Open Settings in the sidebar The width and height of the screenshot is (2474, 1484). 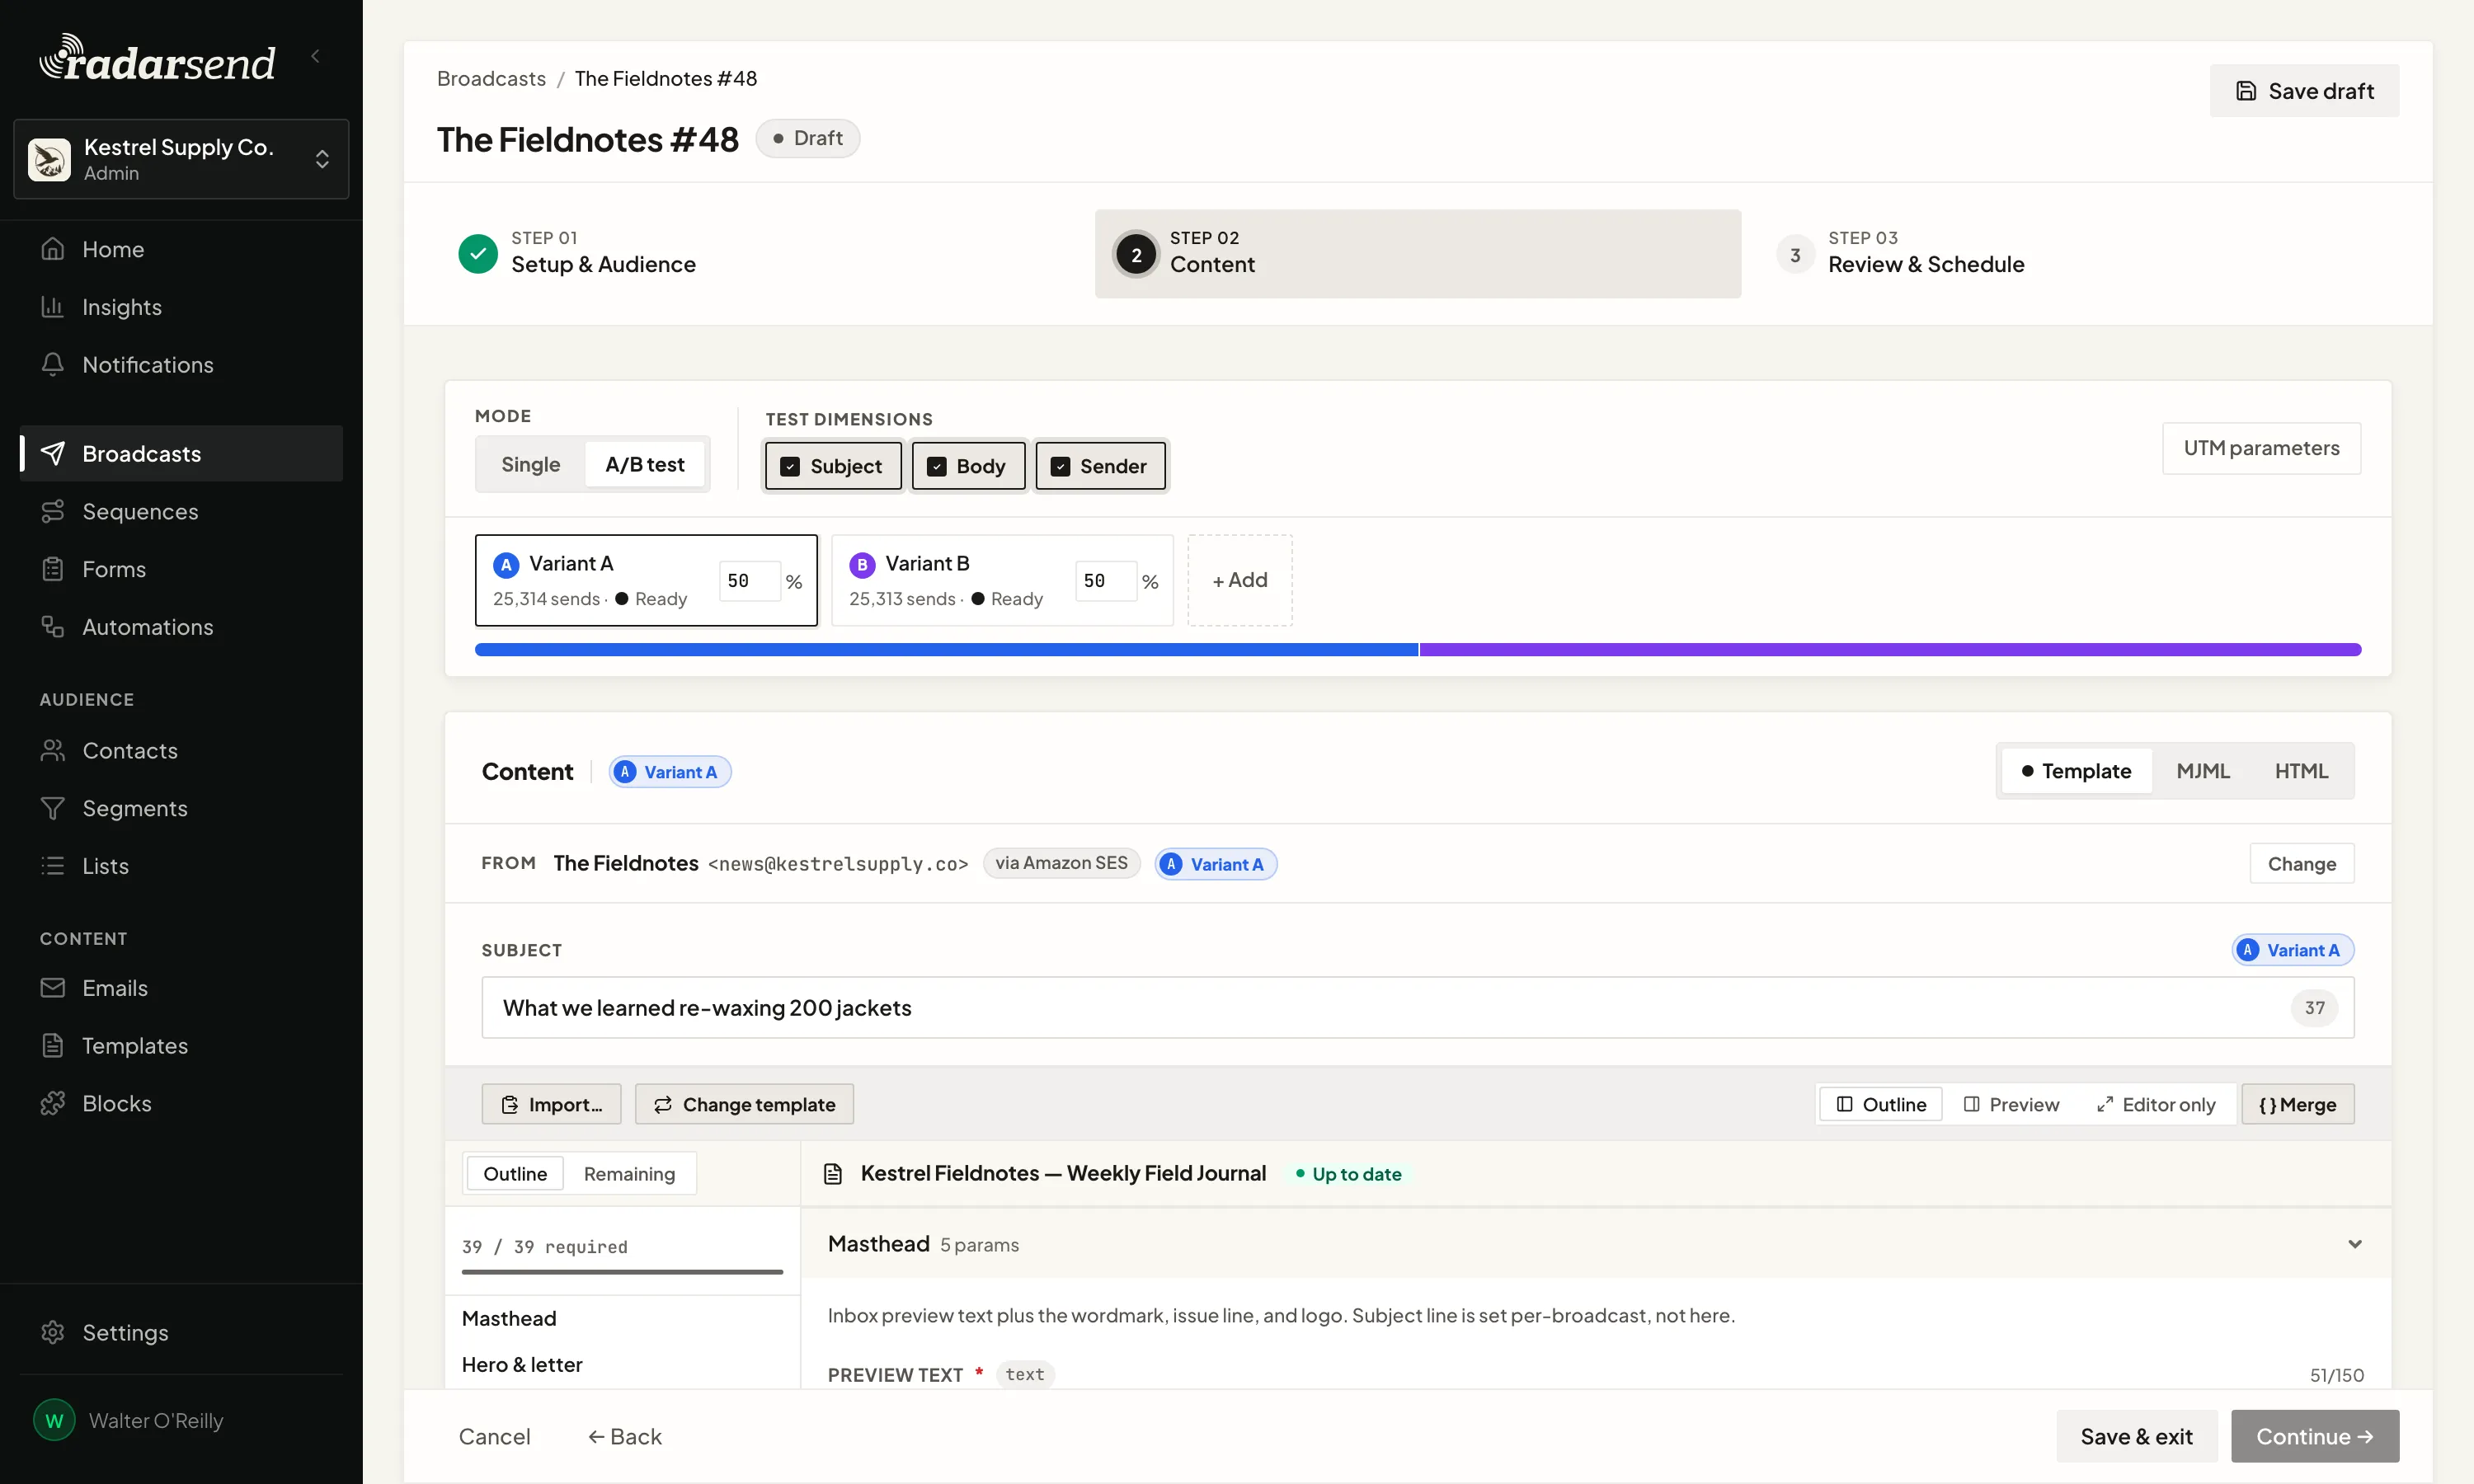tap(181, 1333)
